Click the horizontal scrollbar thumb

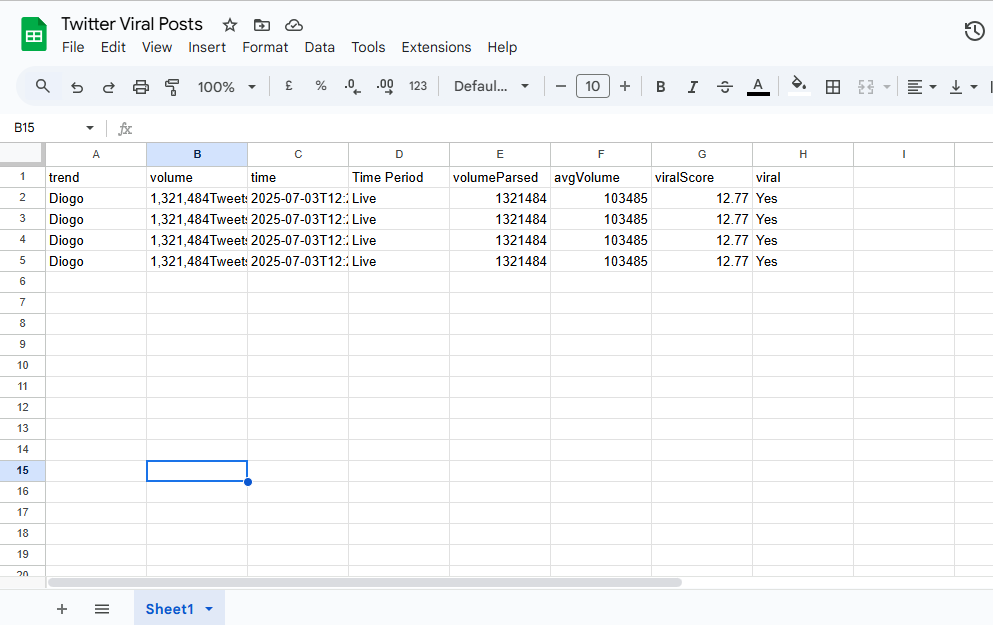[x=365, y=582]
